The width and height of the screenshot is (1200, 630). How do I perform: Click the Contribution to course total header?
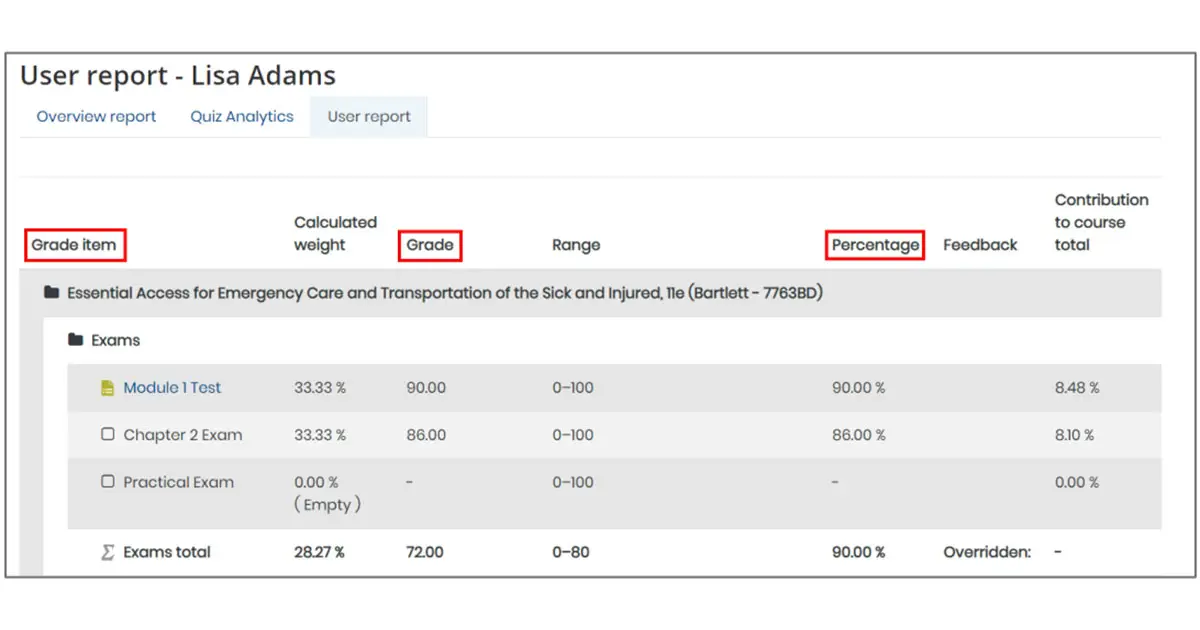pyautogui.click(x=1101, y=222)
